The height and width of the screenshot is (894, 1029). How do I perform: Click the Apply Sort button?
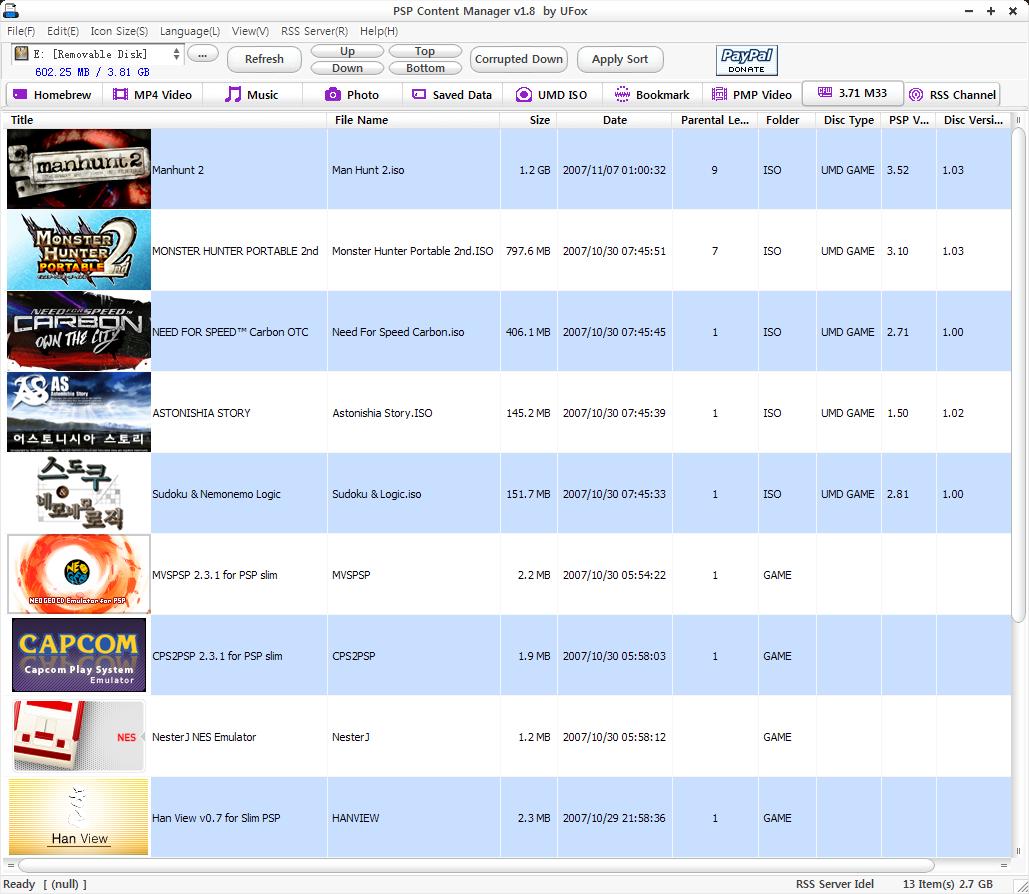click(x=620, y=59)
